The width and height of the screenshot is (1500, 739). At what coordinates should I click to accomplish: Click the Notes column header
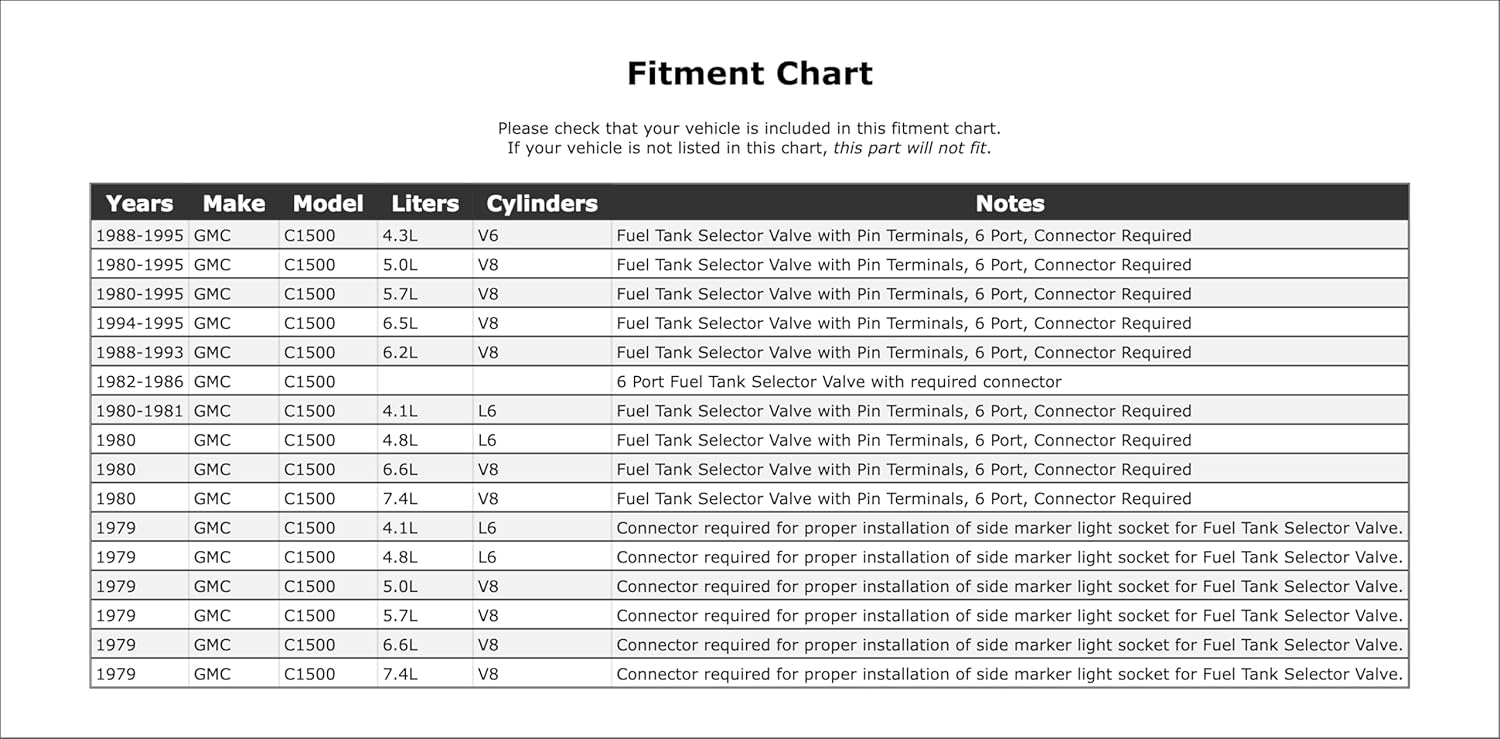click(x=1009, y=203)
